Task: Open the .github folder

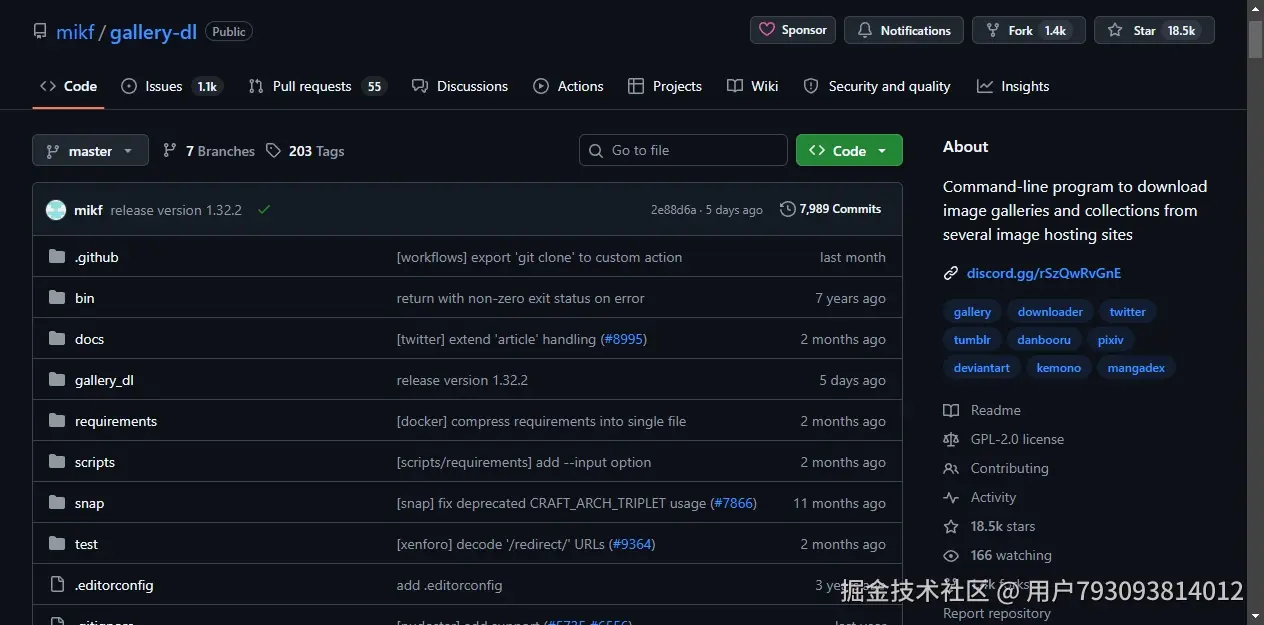Action: coord(97,257)
